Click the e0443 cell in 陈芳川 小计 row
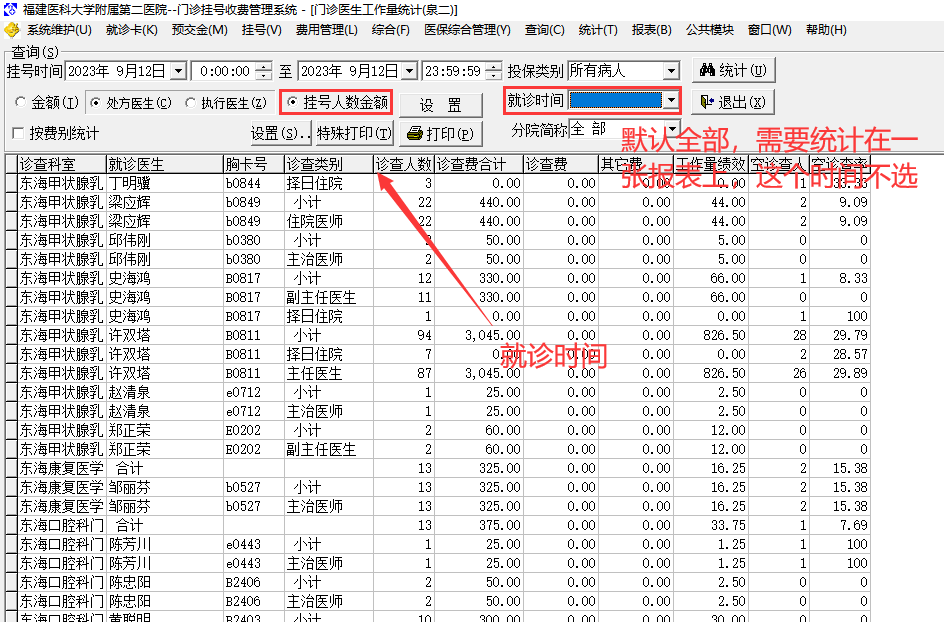 tap(253, 544)
